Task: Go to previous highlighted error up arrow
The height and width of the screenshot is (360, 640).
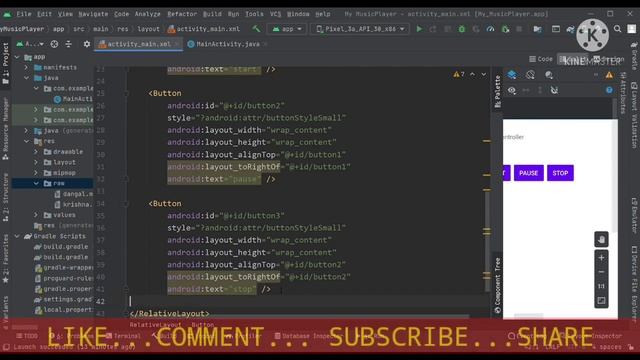Action: 472,74
